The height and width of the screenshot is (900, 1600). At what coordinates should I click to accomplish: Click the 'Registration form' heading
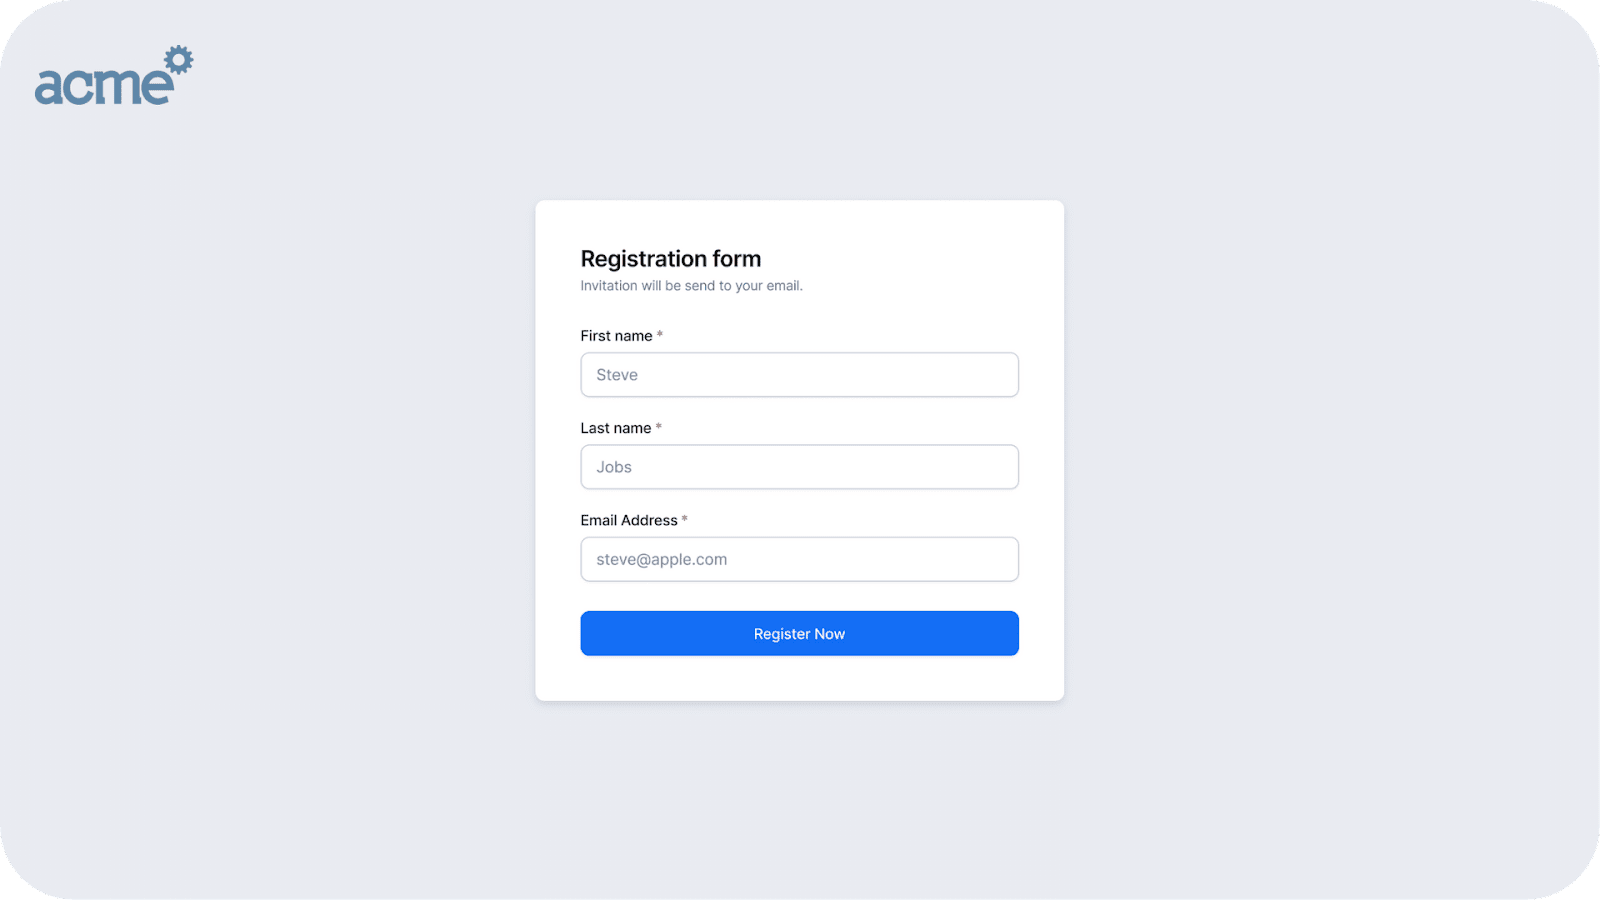click(x=670, y=259)
